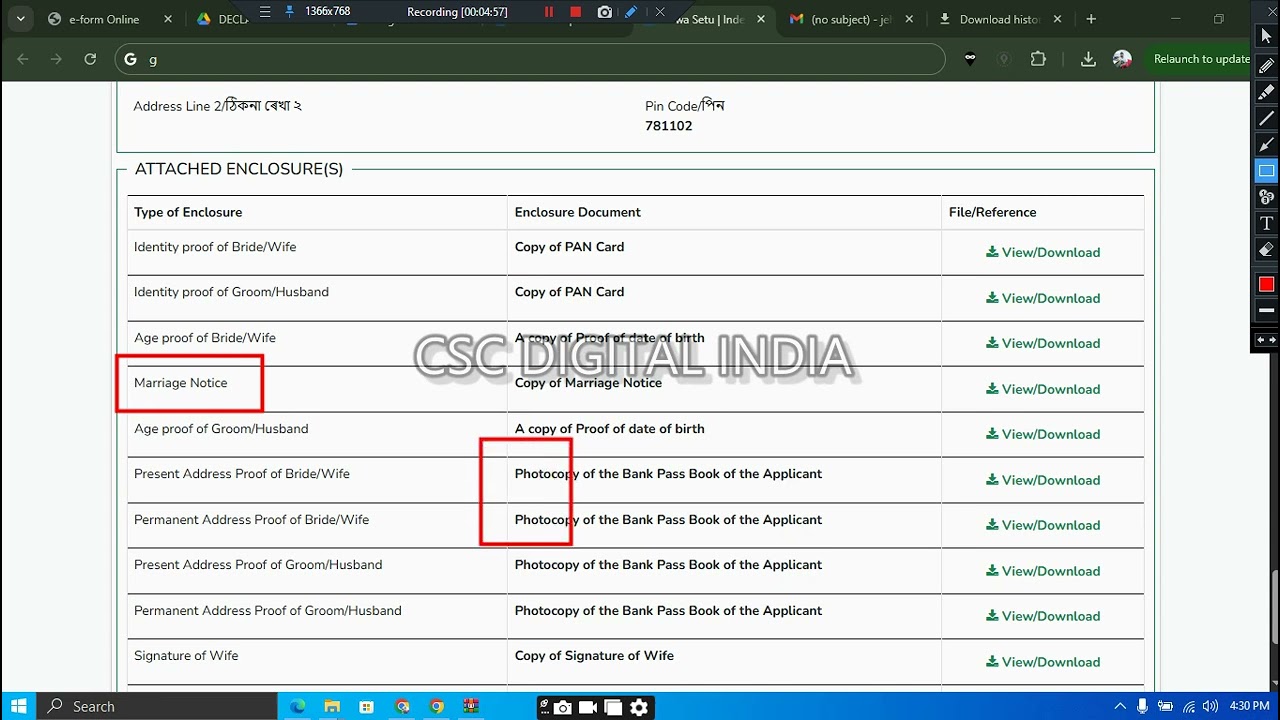
Task: Pause the screen recording
Action: (548, 12)
